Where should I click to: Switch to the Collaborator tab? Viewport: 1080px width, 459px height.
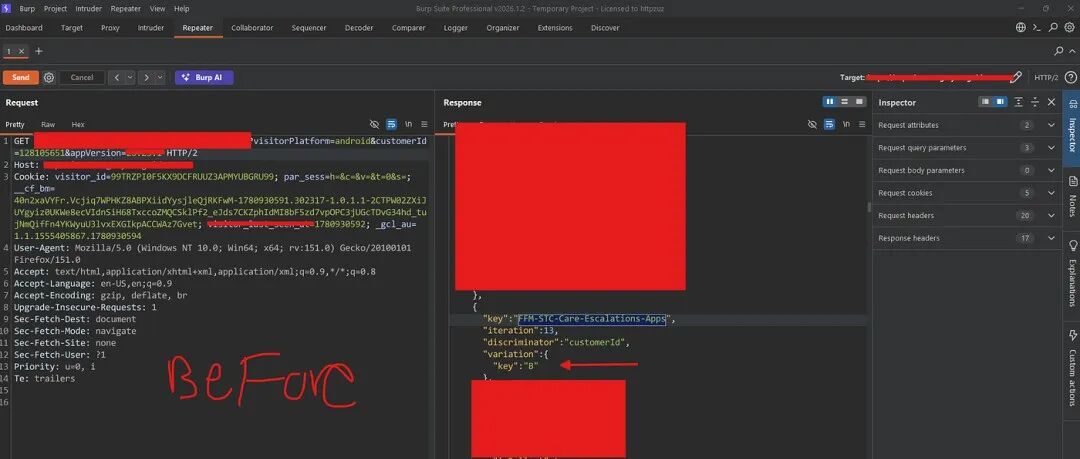[252, 28]
